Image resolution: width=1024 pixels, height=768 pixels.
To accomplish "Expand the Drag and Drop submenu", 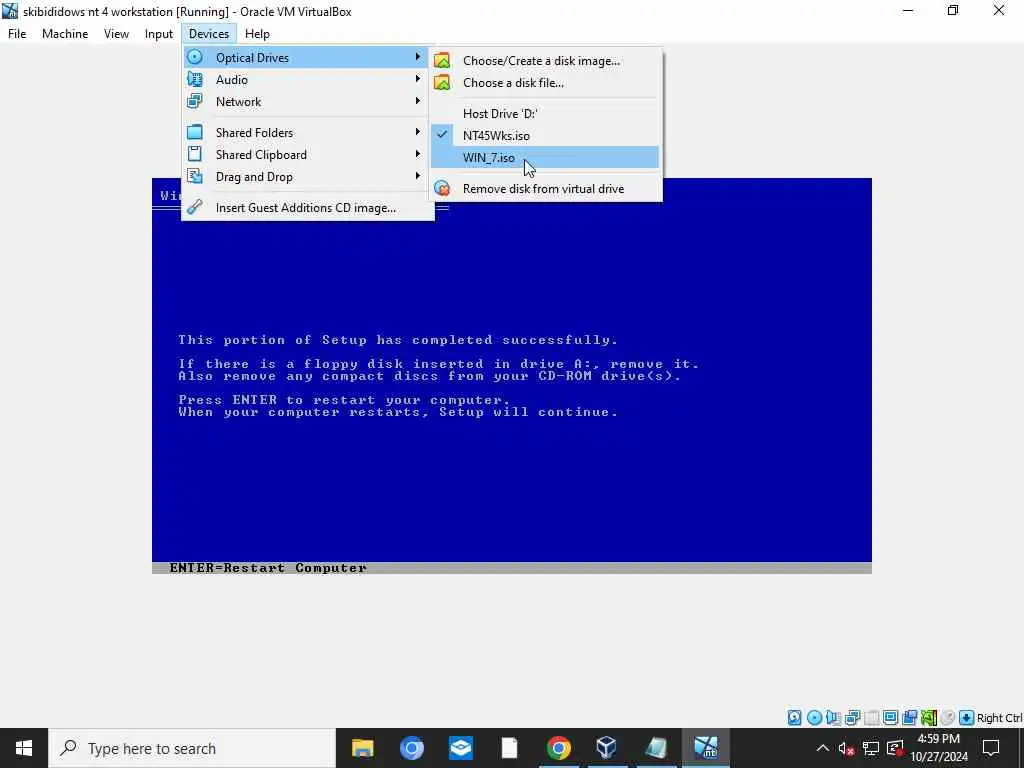I will tap(417, 176).
